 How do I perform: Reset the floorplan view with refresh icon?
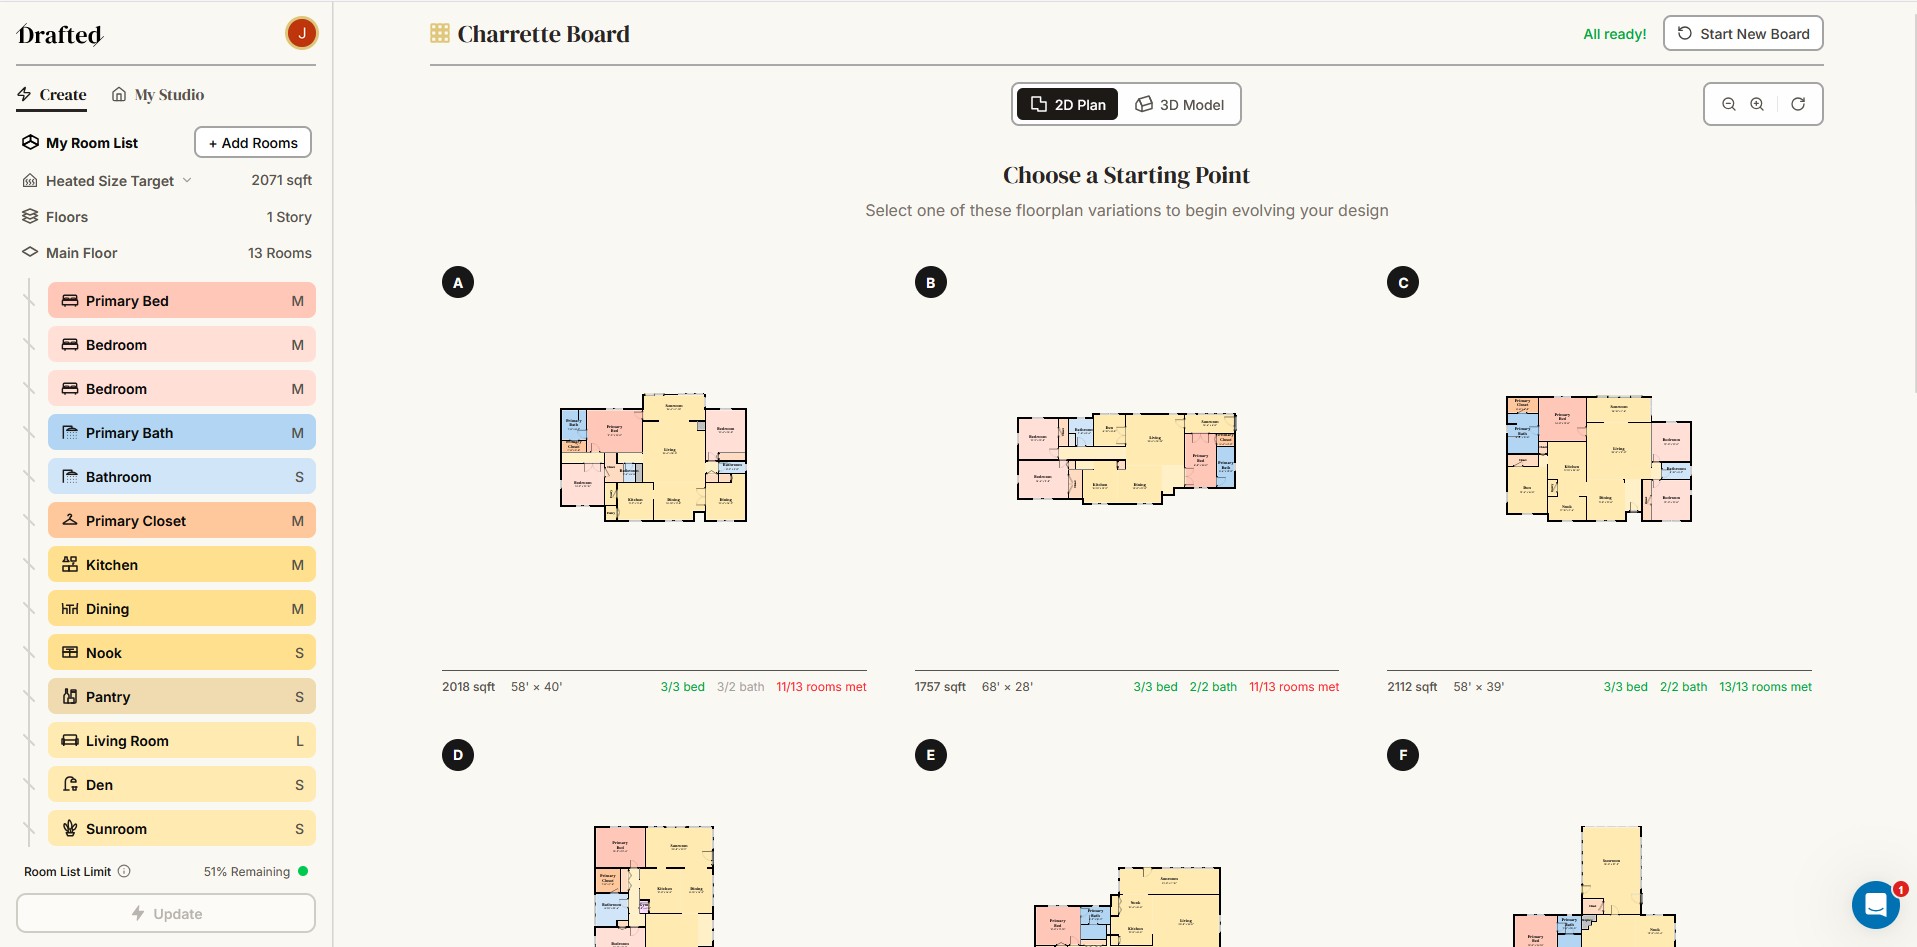(1798, 104)
